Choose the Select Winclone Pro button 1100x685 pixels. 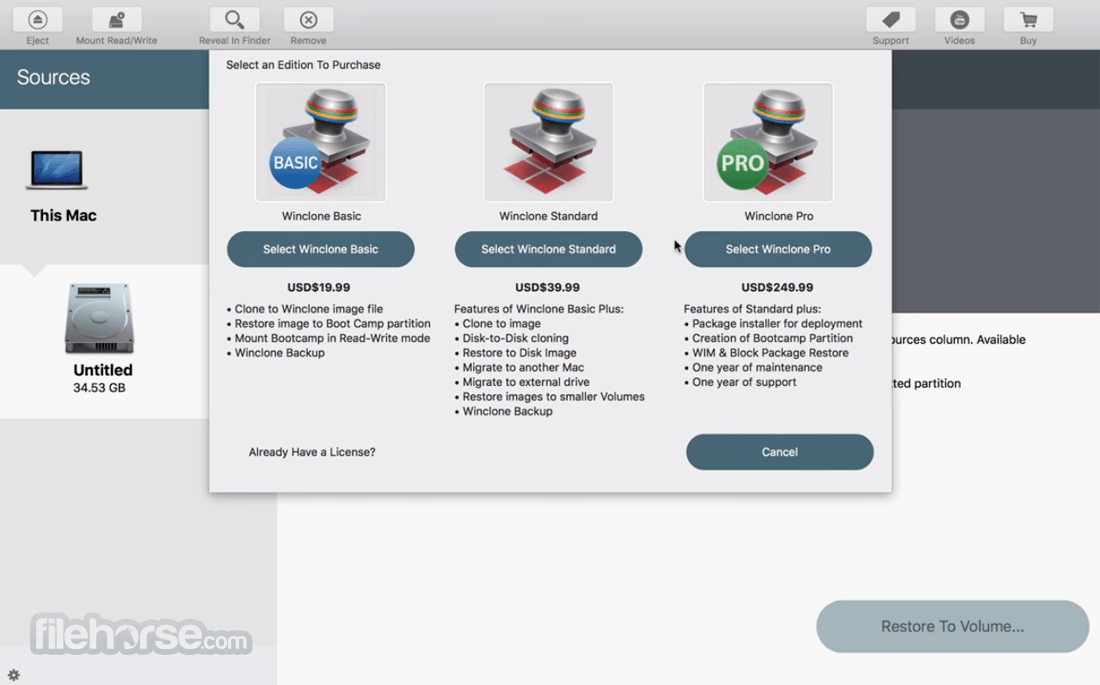pos(778,249)
